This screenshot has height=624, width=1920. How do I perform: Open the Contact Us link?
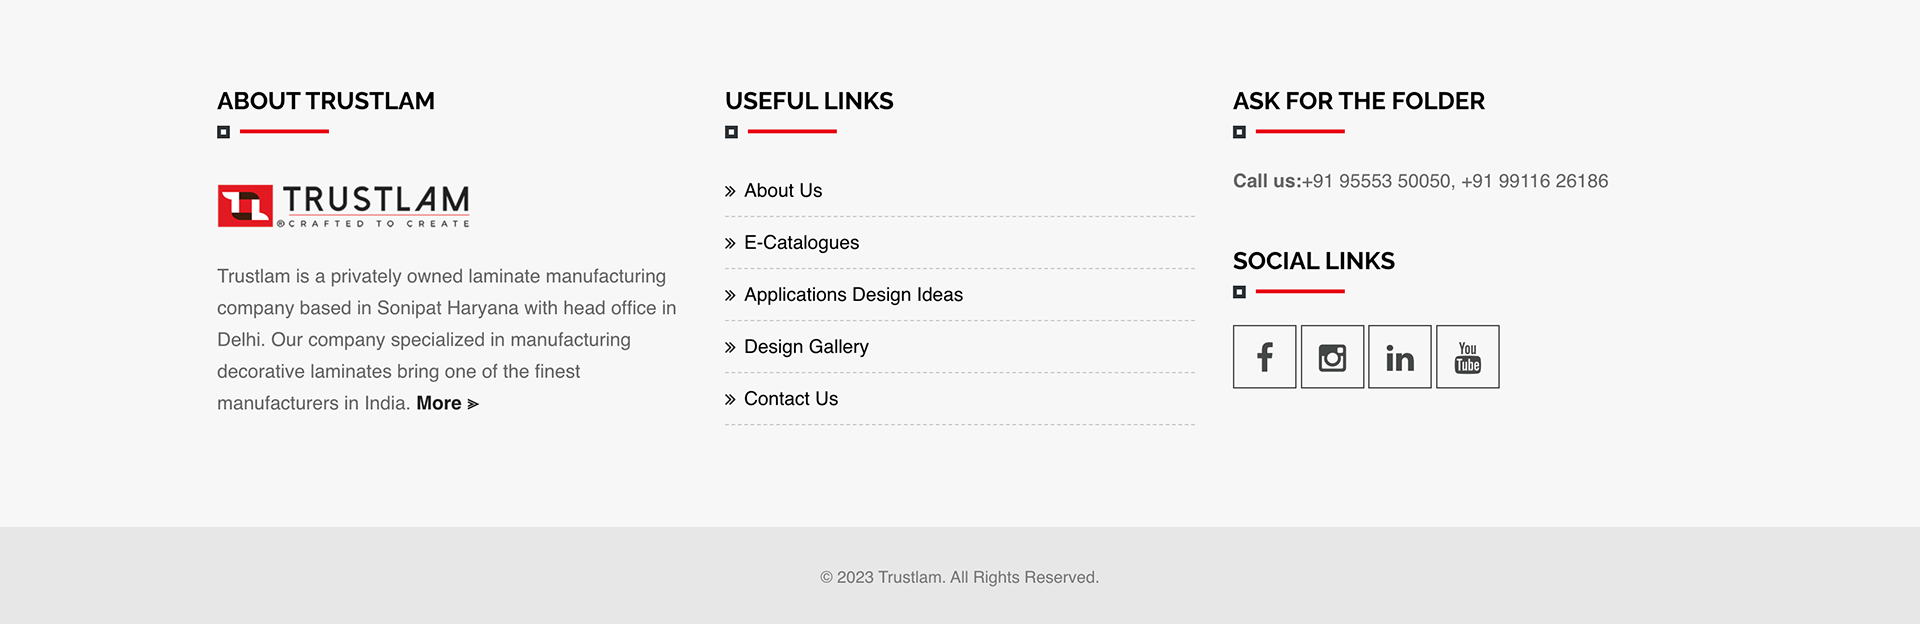[791, 399]
